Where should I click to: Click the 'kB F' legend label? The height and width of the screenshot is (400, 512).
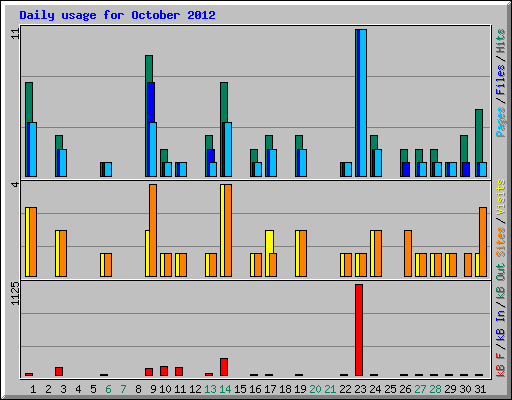[501, 365]
